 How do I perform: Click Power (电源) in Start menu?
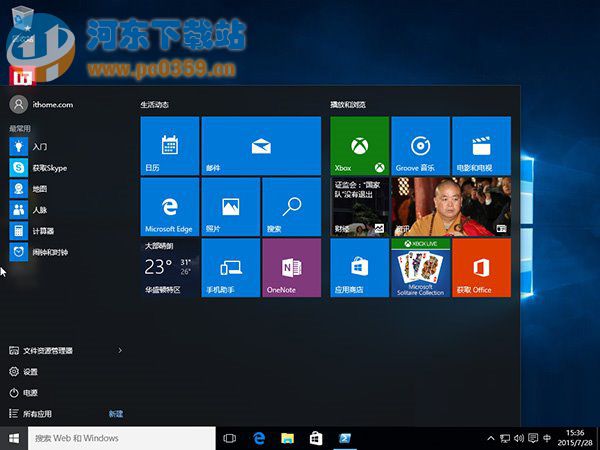[23, 393]
